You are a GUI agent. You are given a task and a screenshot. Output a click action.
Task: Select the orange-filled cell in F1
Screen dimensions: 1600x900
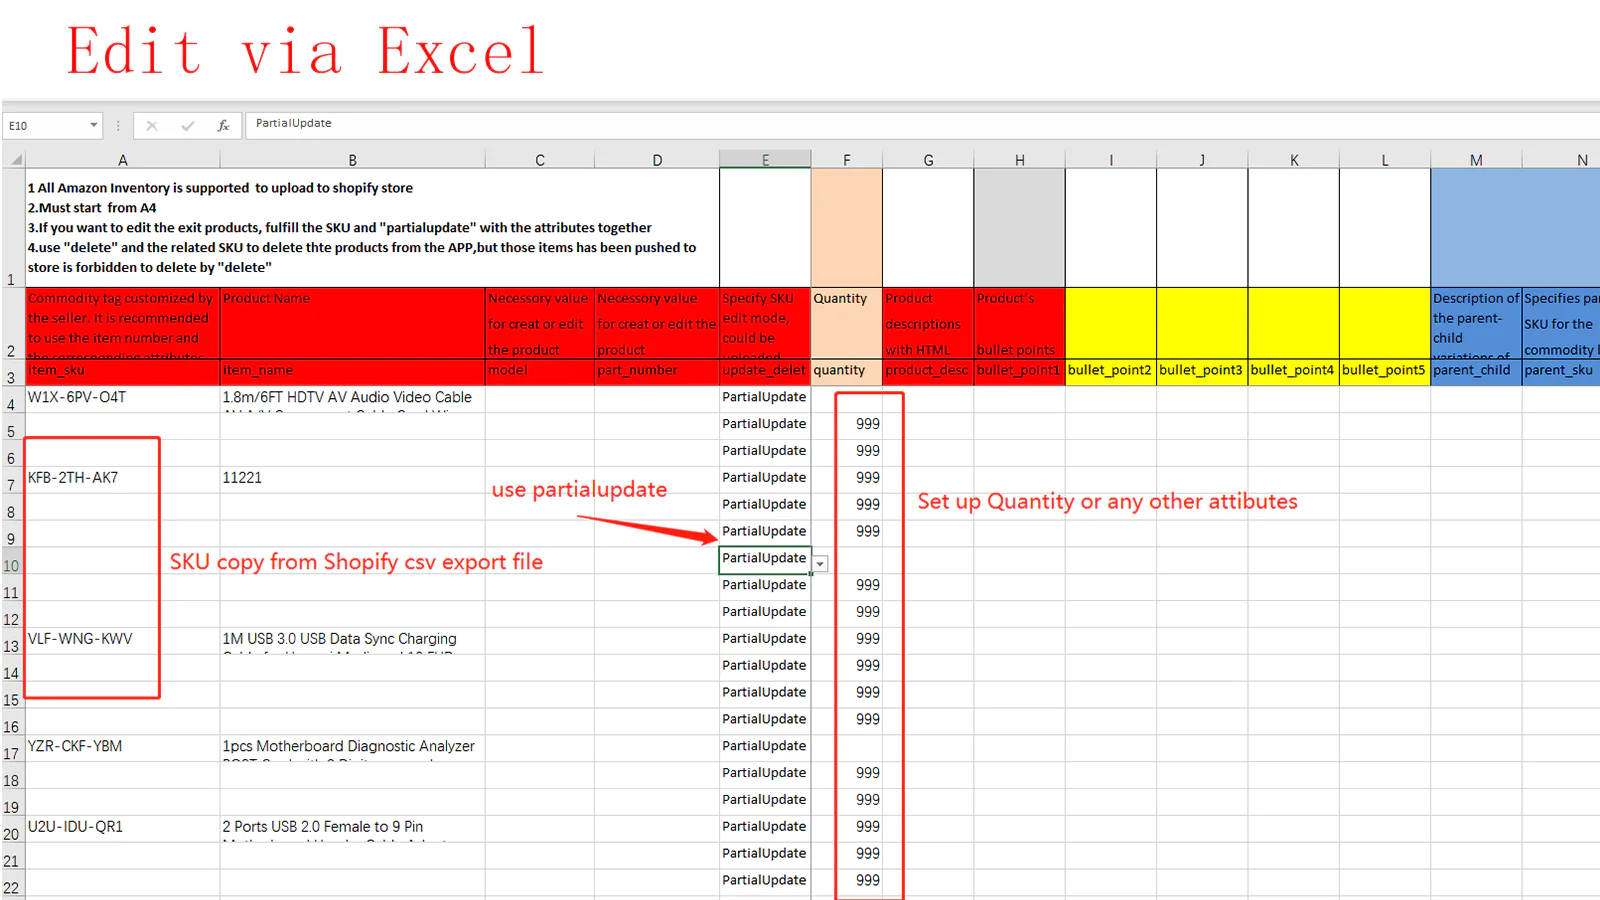pos(846,228)
